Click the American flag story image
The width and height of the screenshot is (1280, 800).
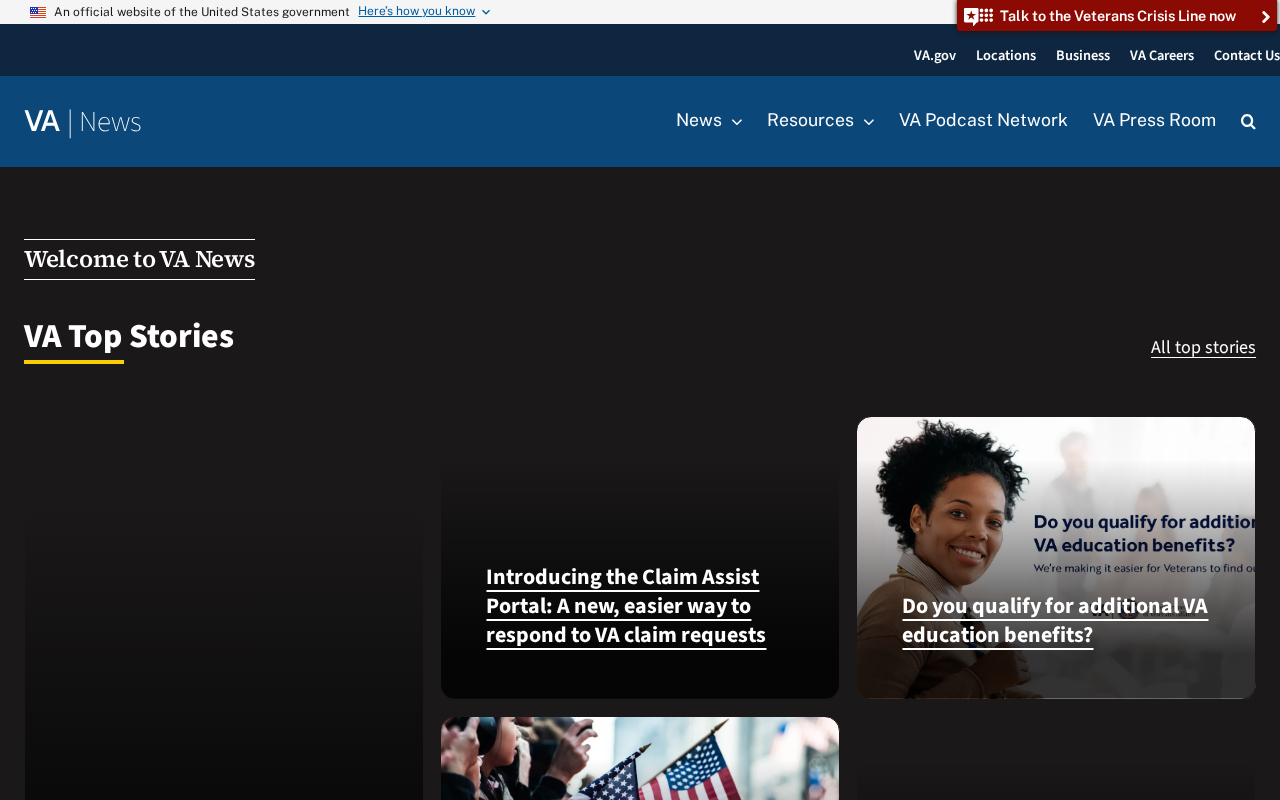(640, 759)
